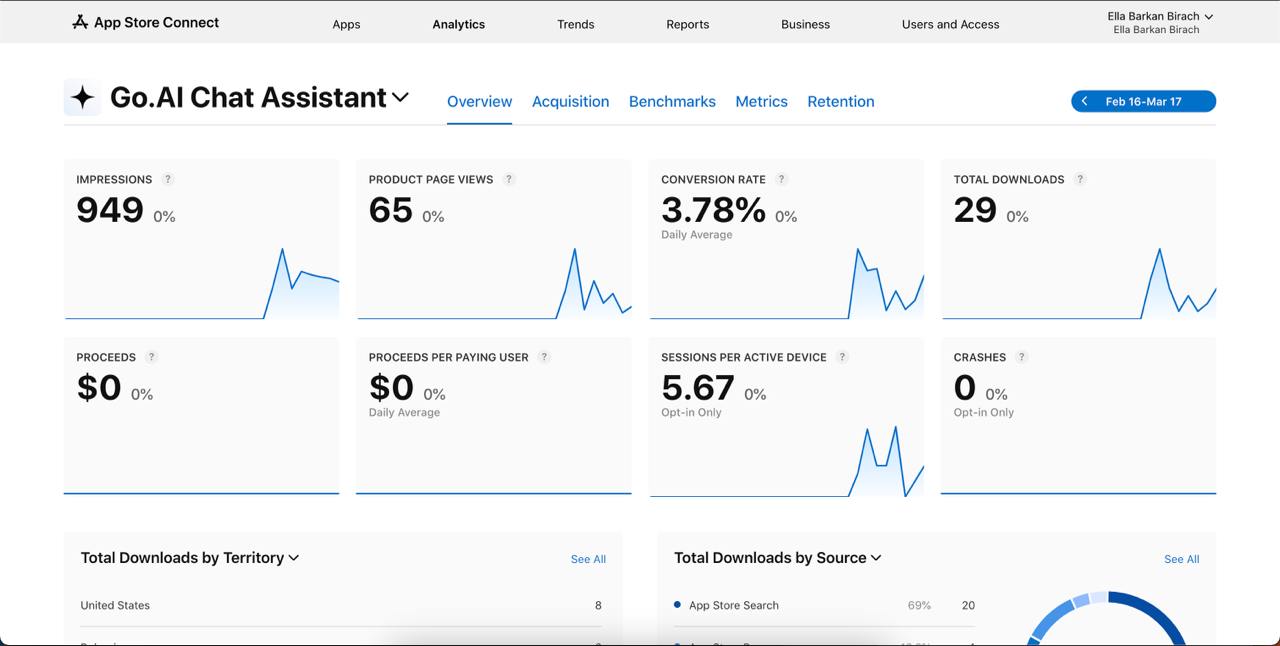Click See All for downloads by source
The image size is (1280, 646).
click(x=1181, y=559)
